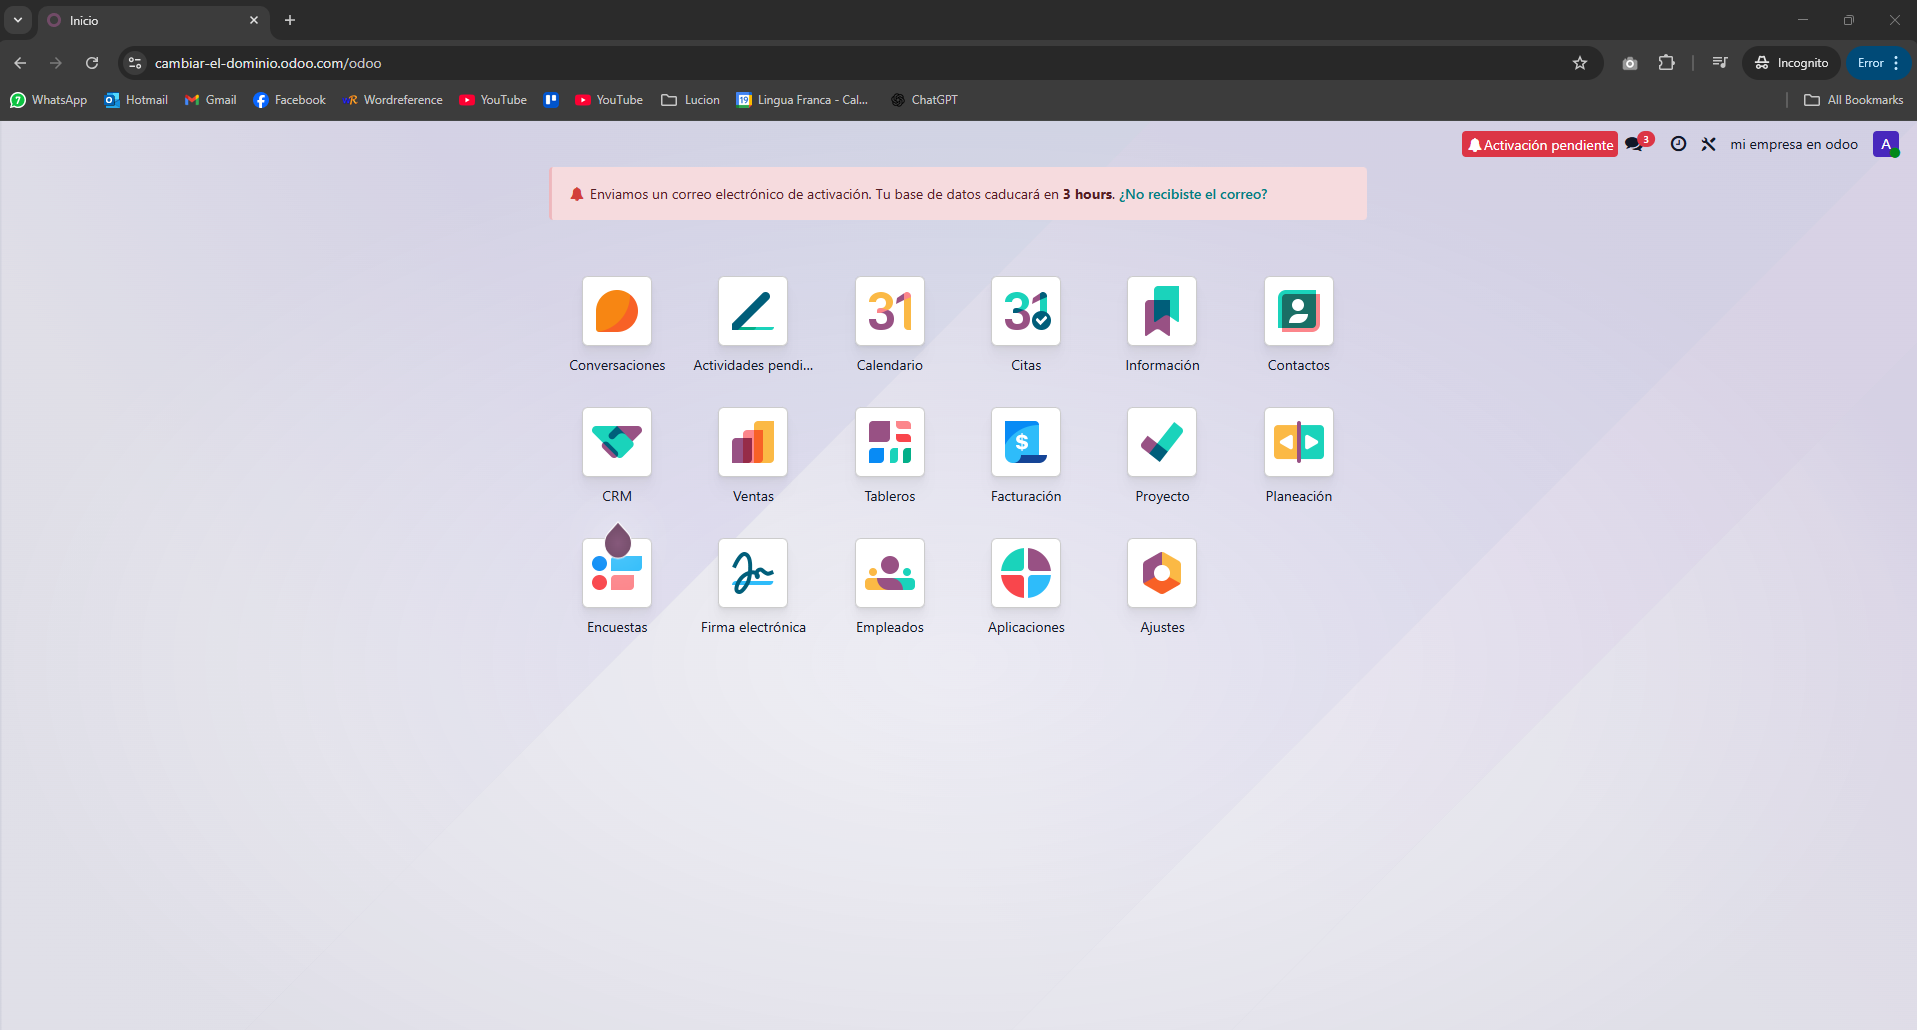Open the Firma electrónica app
The image size is (1917, 1030).
753,574
